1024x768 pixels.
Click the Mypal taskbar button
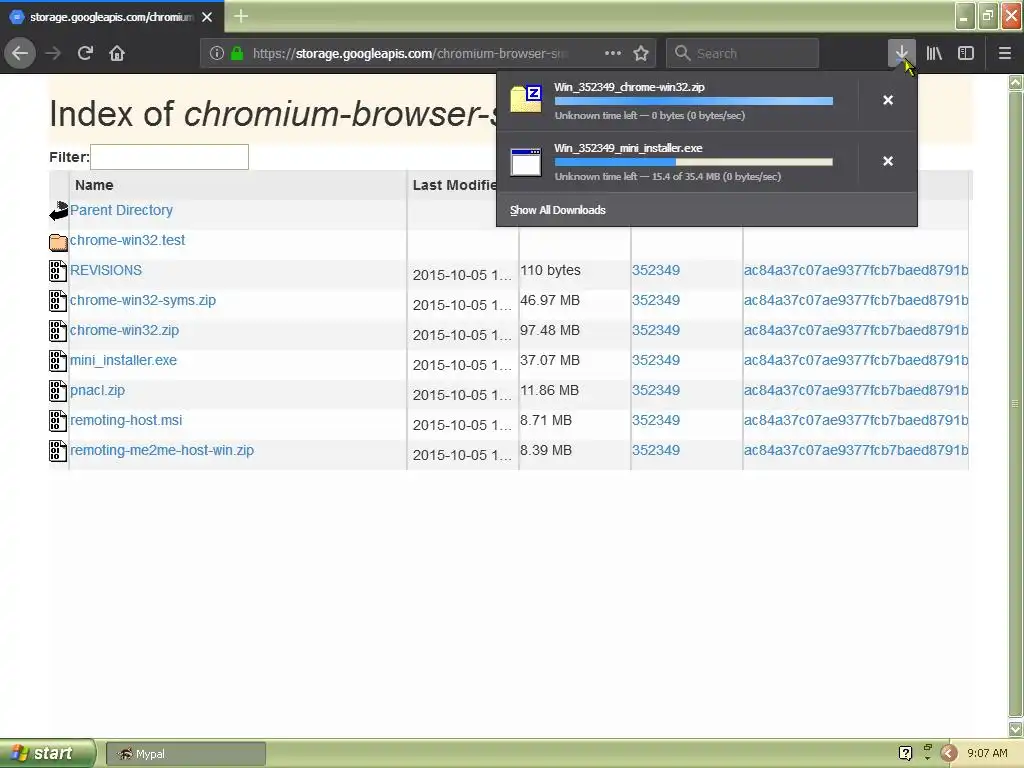click(x=185, y=754)
